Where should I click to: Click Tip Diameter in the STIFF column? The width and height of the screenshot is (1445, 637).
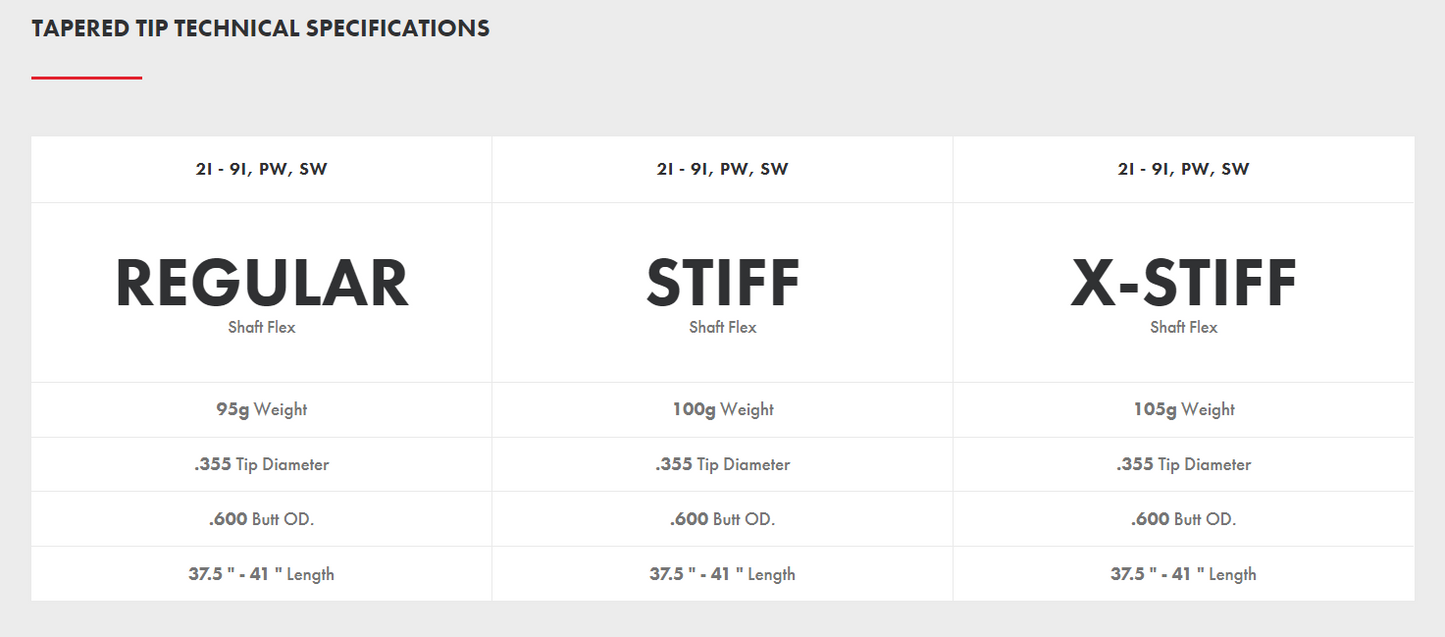click(x=722, y=464)
